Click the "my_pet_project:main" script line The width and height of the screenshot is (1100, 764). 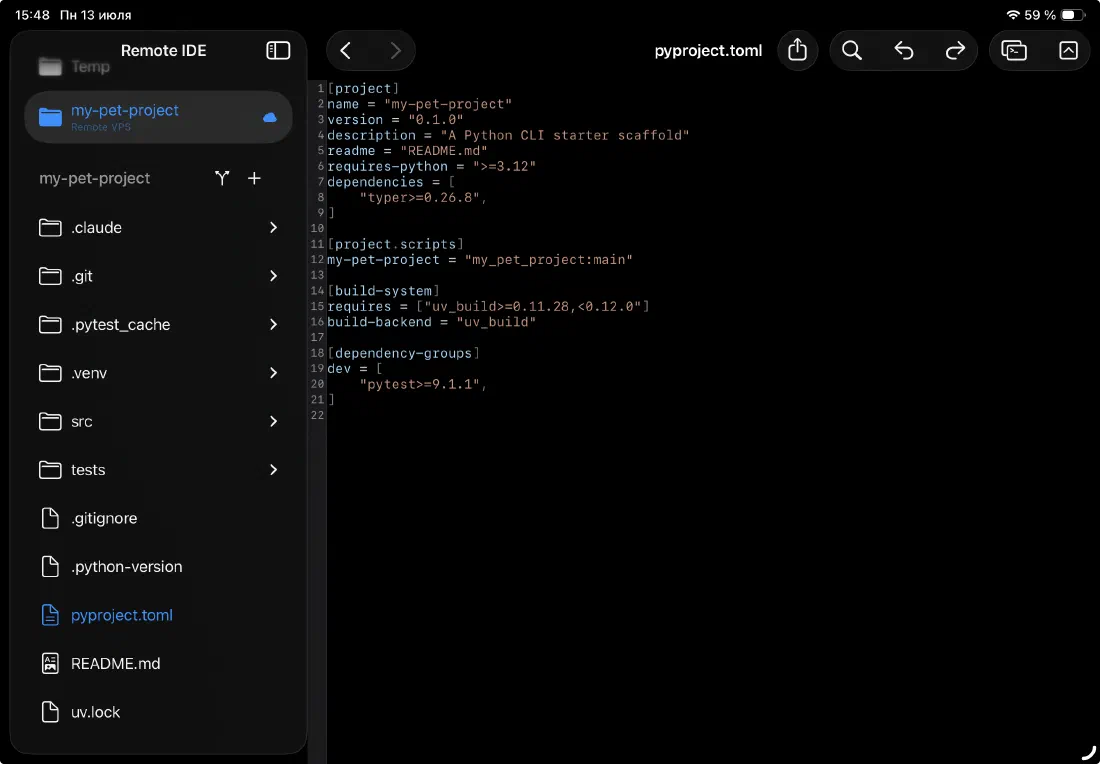click(480, 260)
